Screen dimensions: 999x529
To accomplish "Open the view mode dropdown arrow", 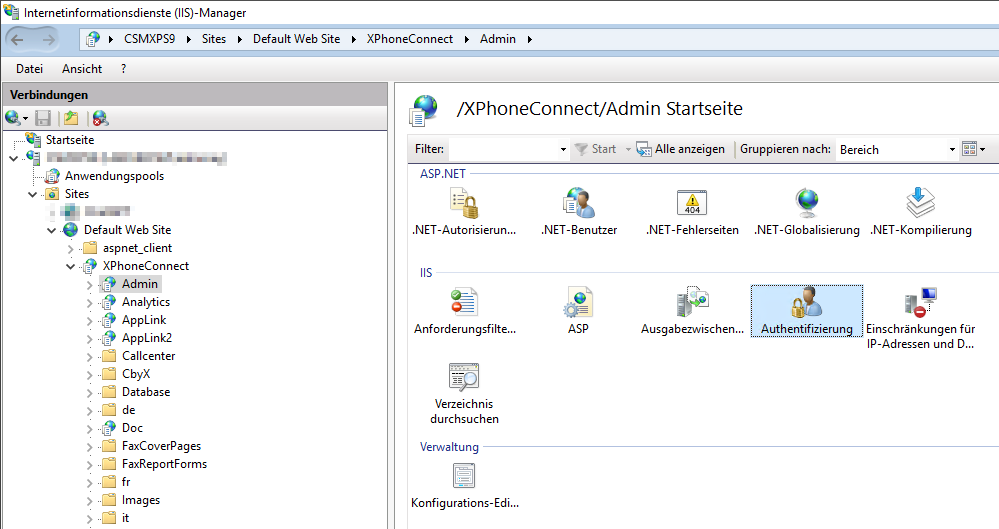I will pos(982,150).
